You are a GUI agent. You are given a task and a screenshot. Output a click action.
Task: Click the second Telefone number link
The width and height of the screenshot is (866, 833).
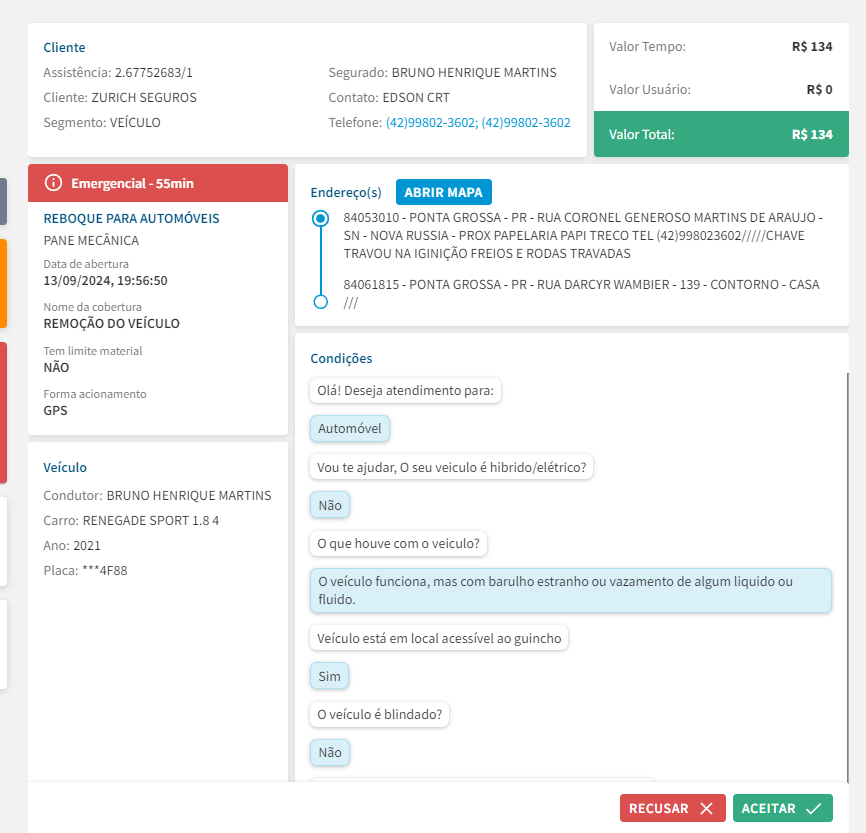point(526,123)
